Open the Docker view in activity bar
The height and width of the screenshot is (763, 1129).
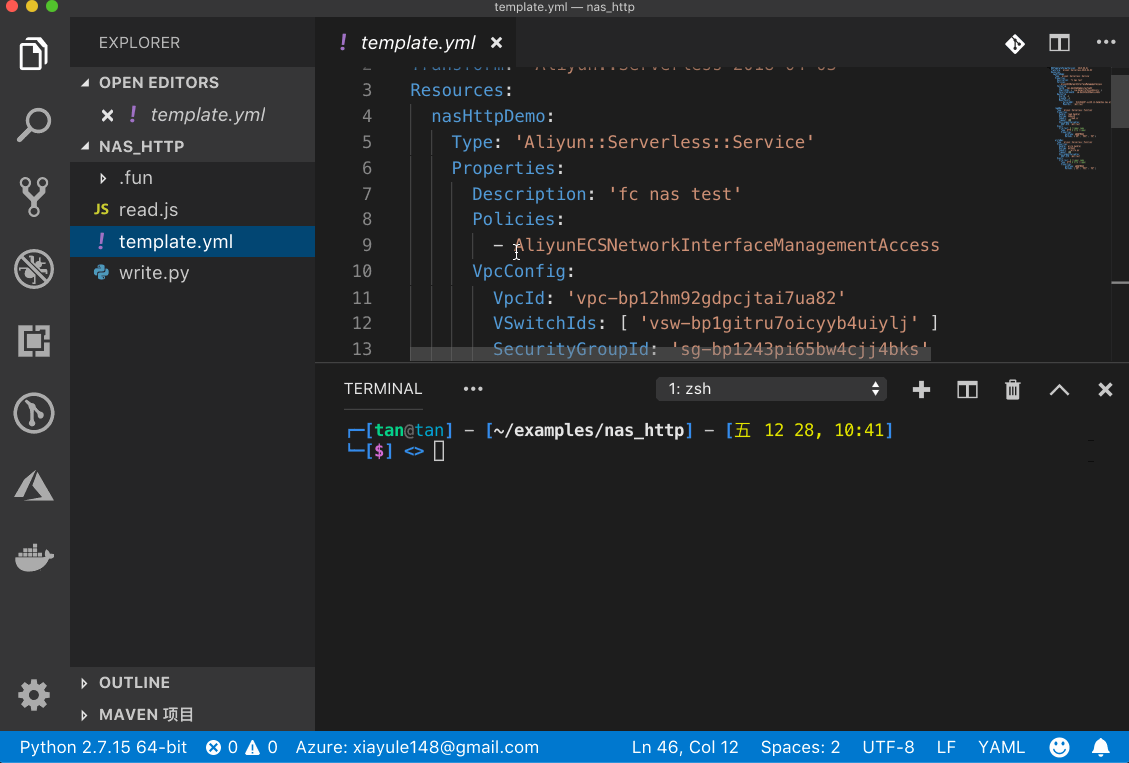(34, 557)
